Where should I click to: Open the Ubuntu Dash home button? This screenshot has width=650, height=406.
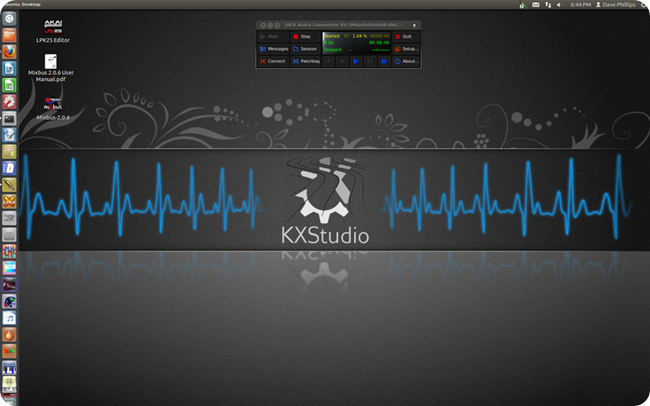(x=9, y=19)
